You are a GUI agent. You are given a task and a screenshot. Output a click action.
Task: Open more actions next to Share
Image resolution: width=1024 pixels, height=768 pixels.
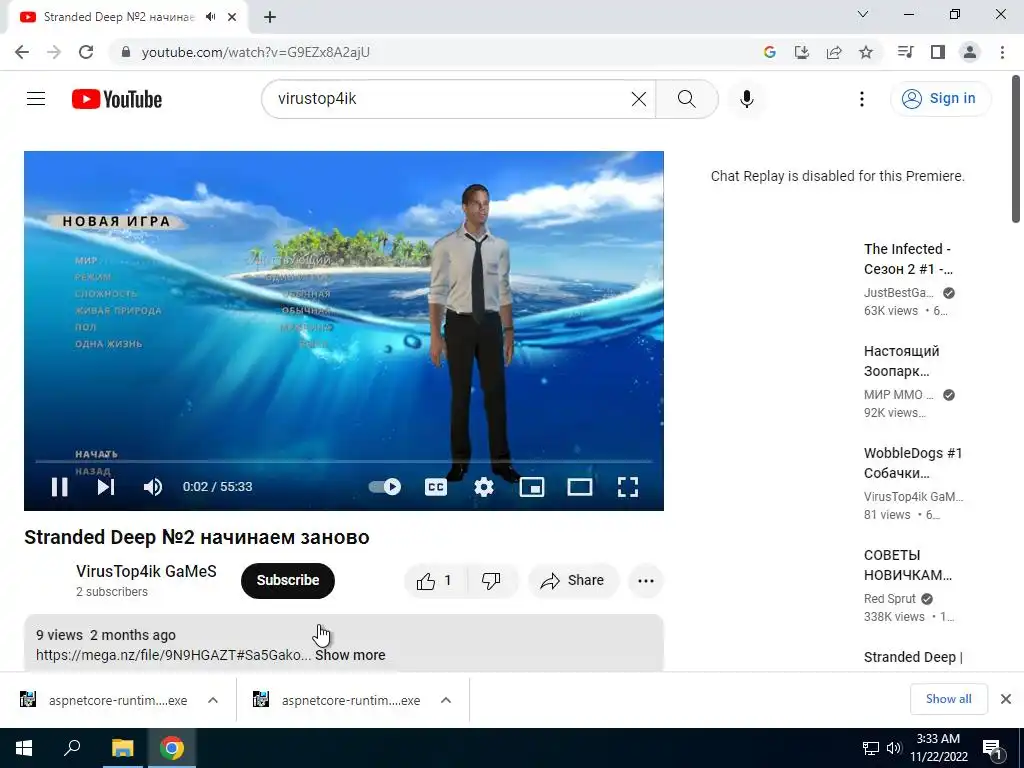pyautogui.click(x=646, y=581)
